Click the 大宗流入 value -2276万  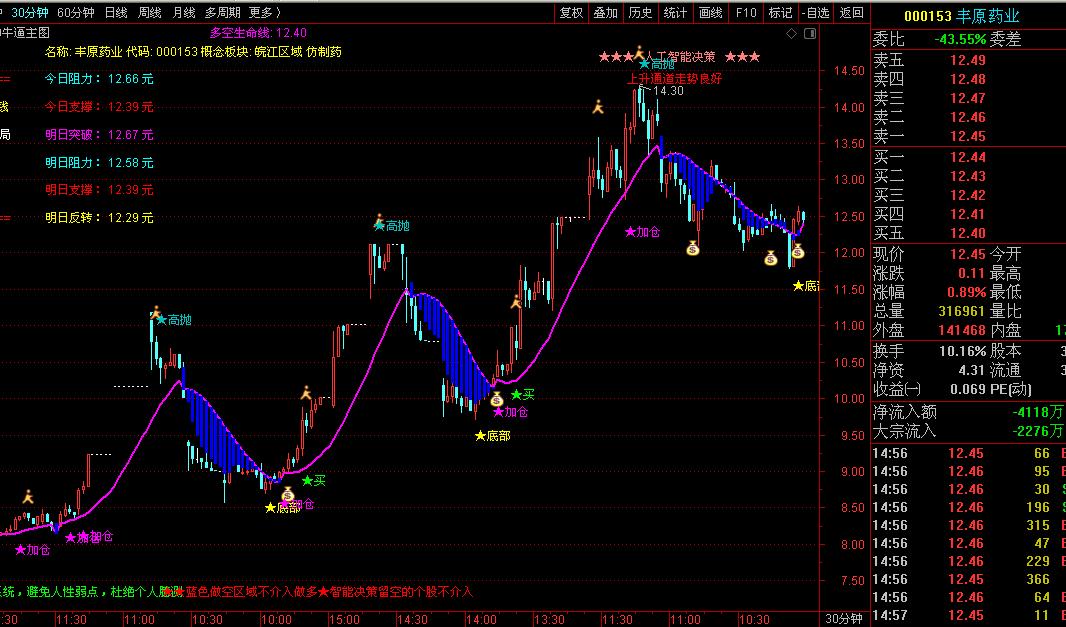pyautogui.click(x=1037, y=431)
